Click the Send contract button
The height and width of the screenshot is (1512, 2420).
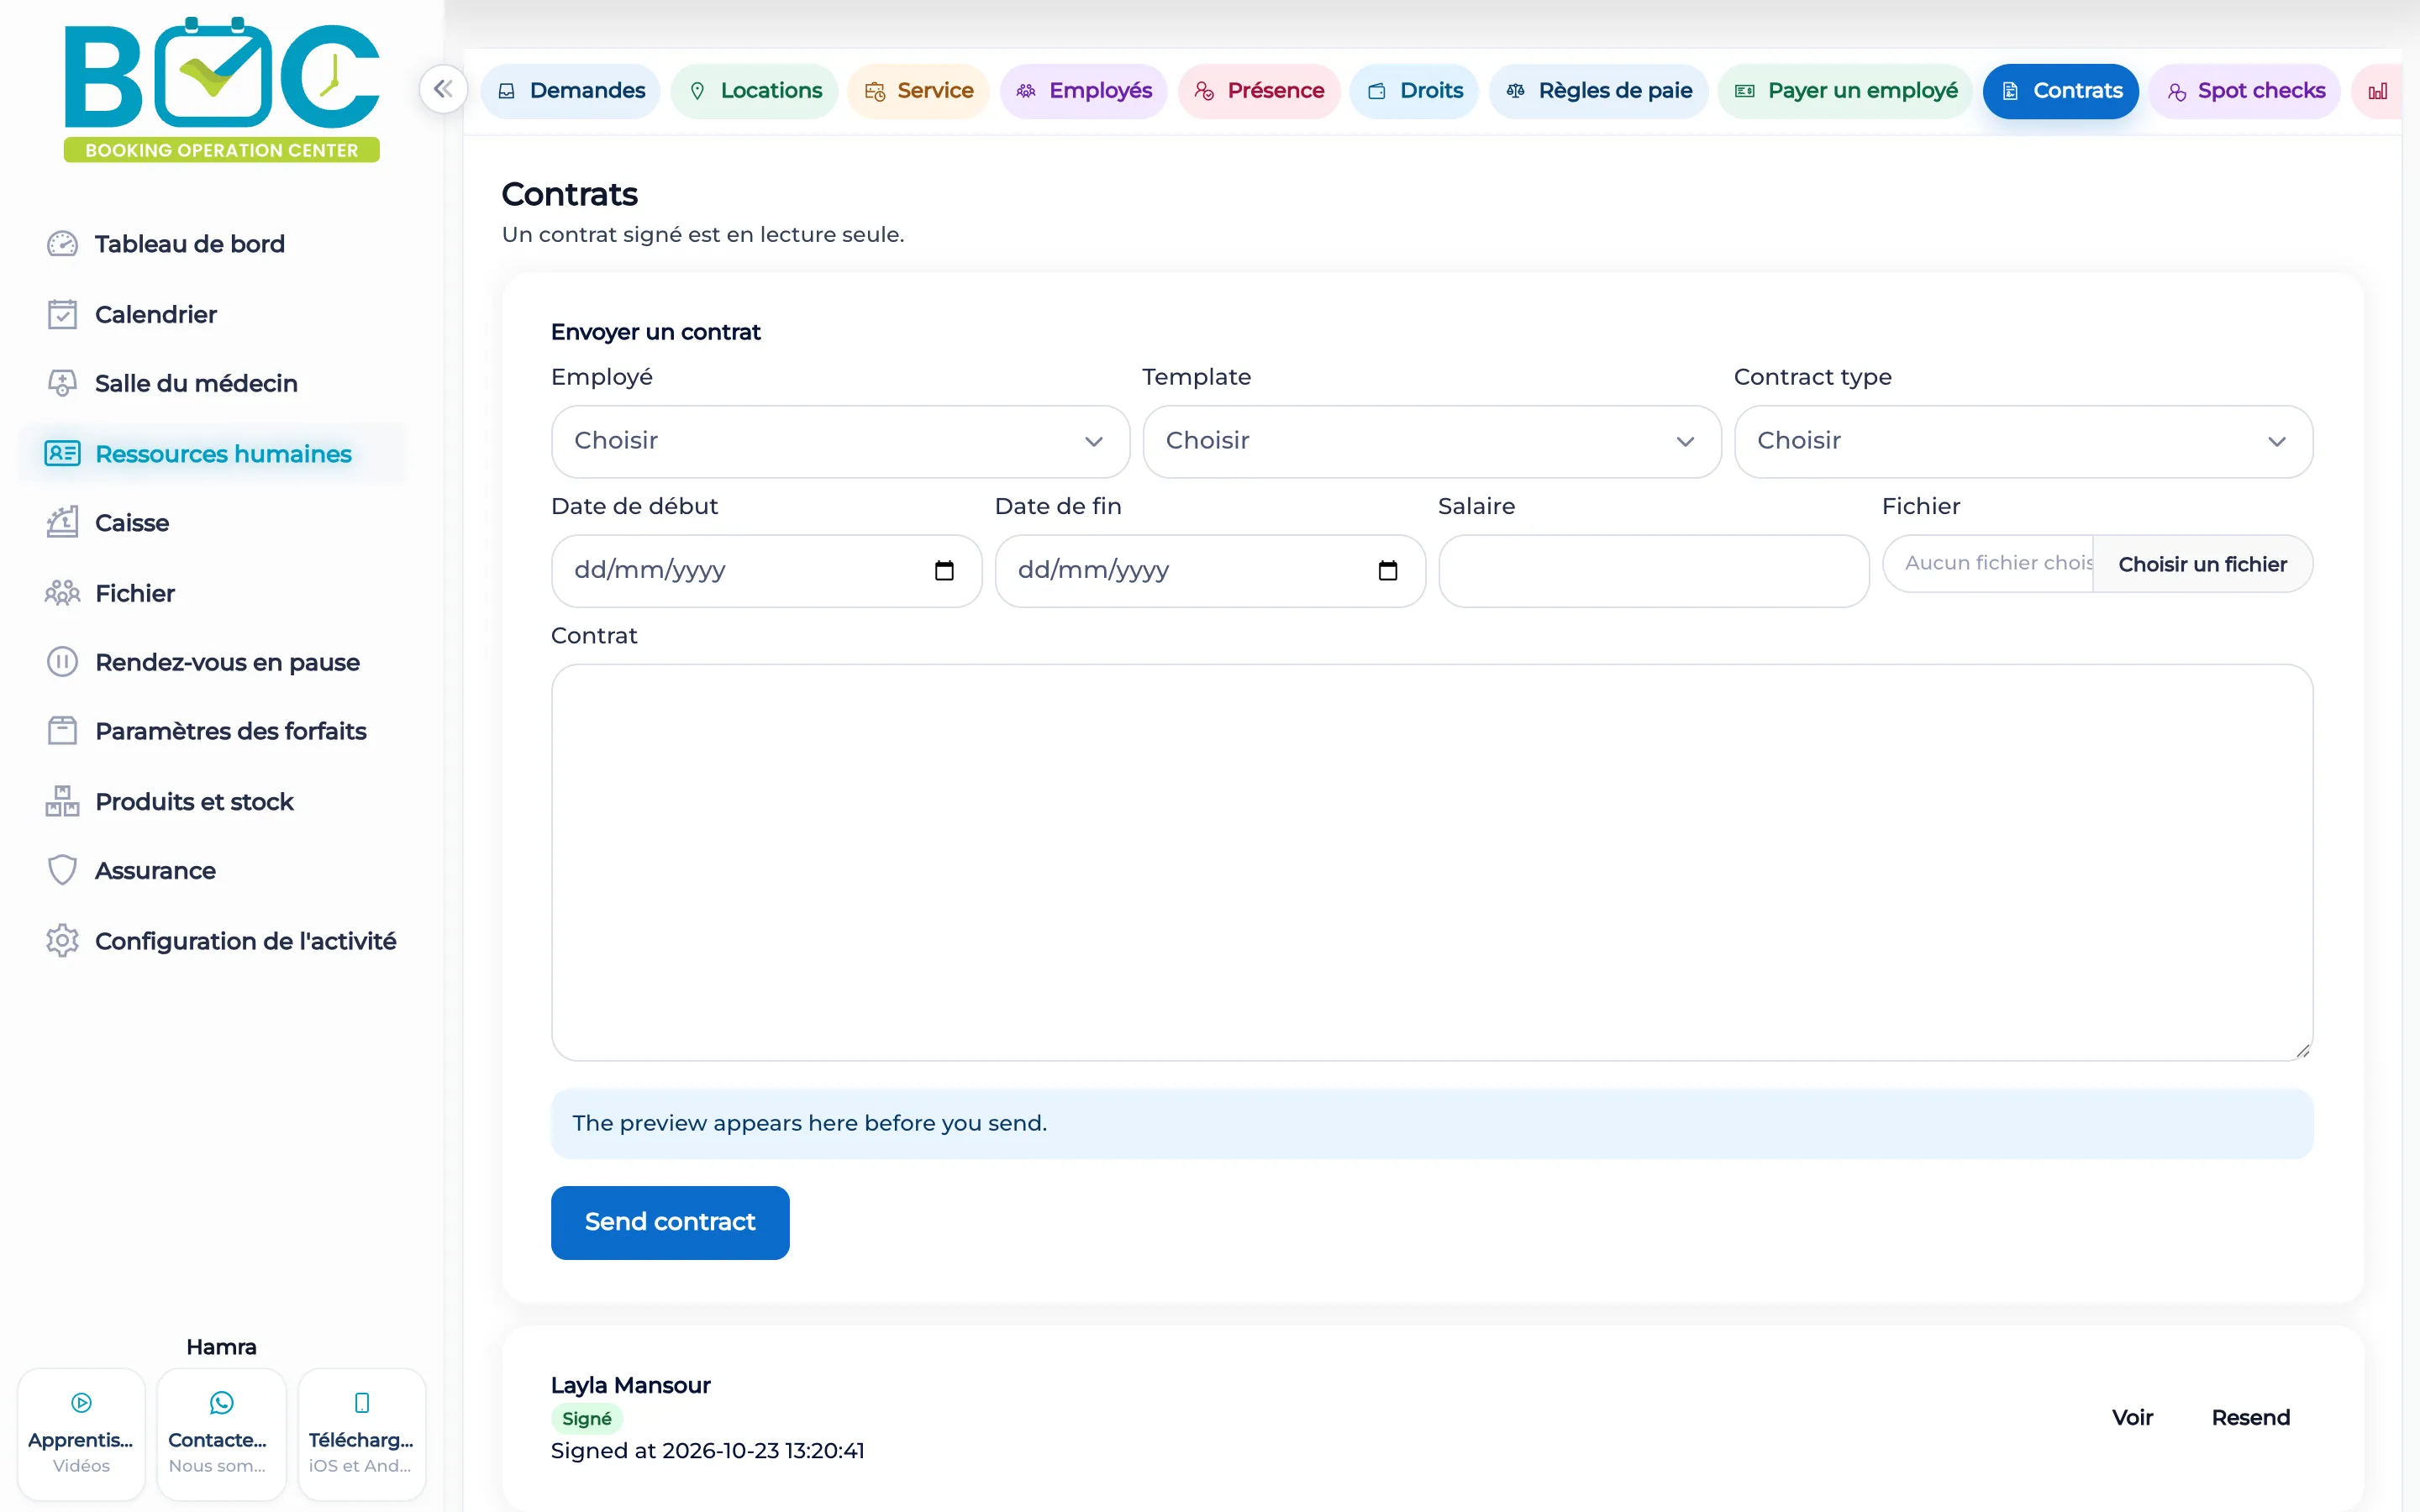670,1222
